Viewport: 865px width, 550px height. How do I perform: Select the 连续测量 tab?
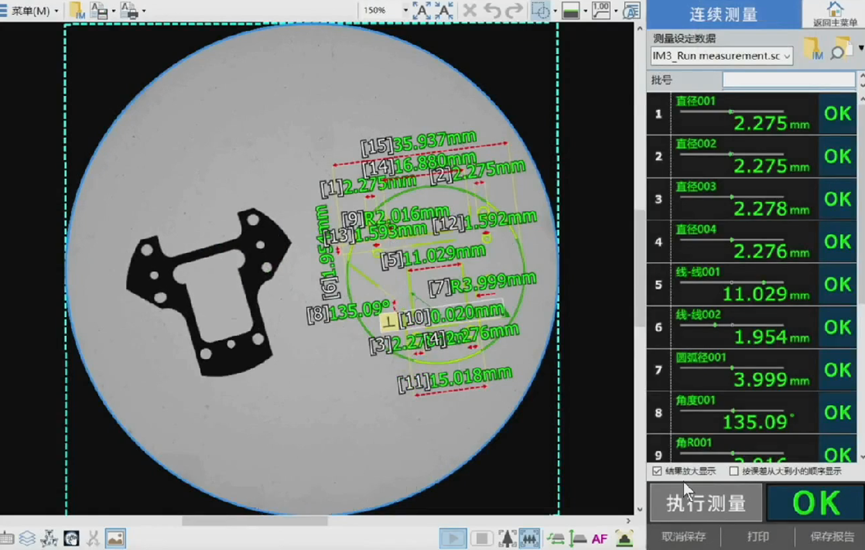pyautogui.click(x=724, y=15)
